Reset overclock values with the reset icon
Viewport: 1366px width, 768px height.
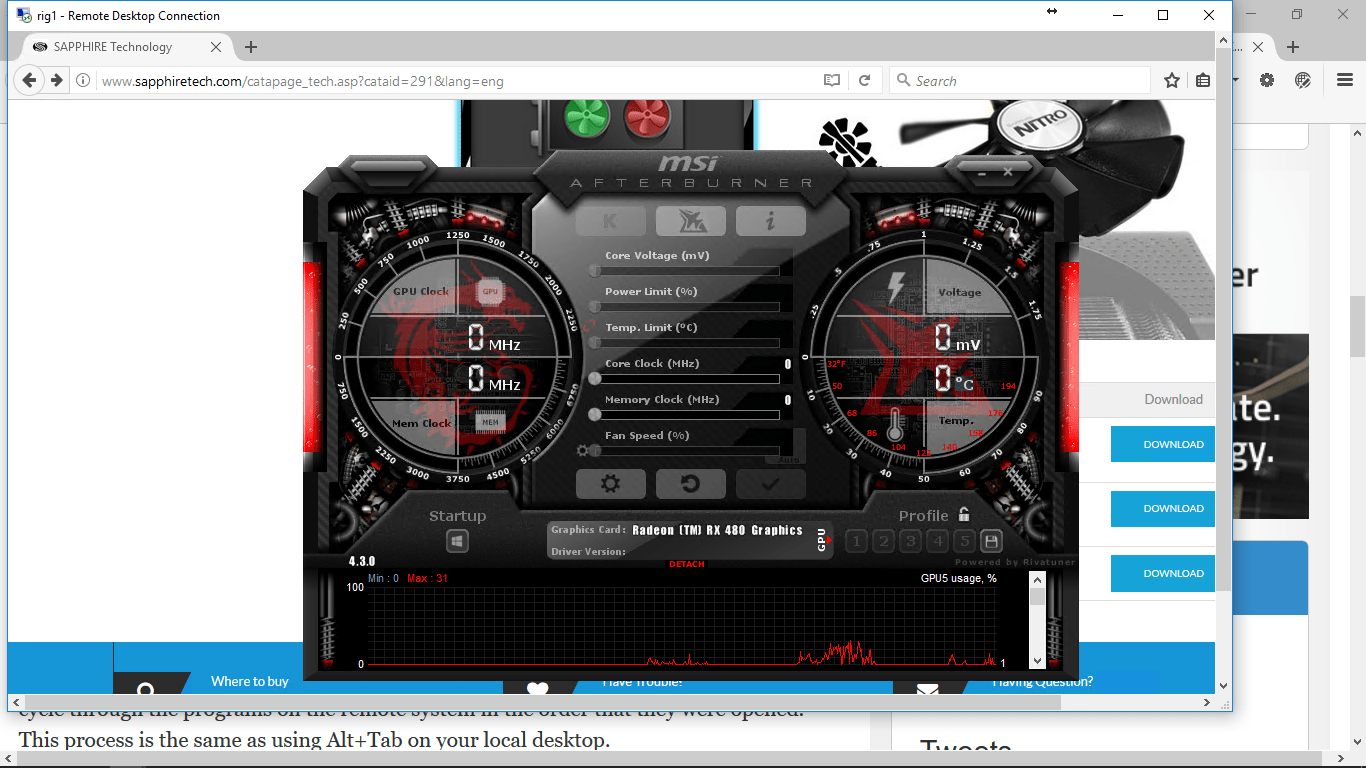pyautogui.click(x=690, y=484)
